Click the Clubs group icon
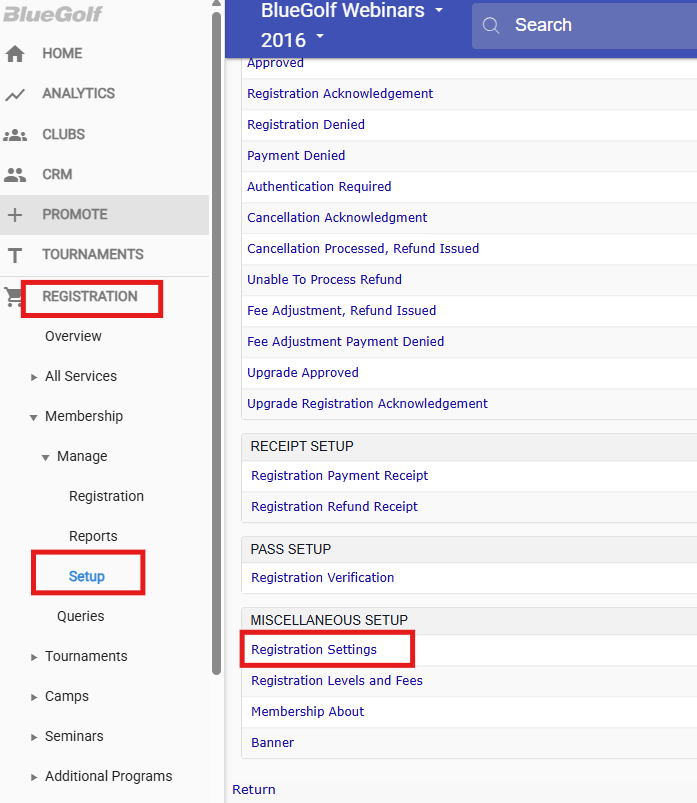697x803 pixels. 15,135
